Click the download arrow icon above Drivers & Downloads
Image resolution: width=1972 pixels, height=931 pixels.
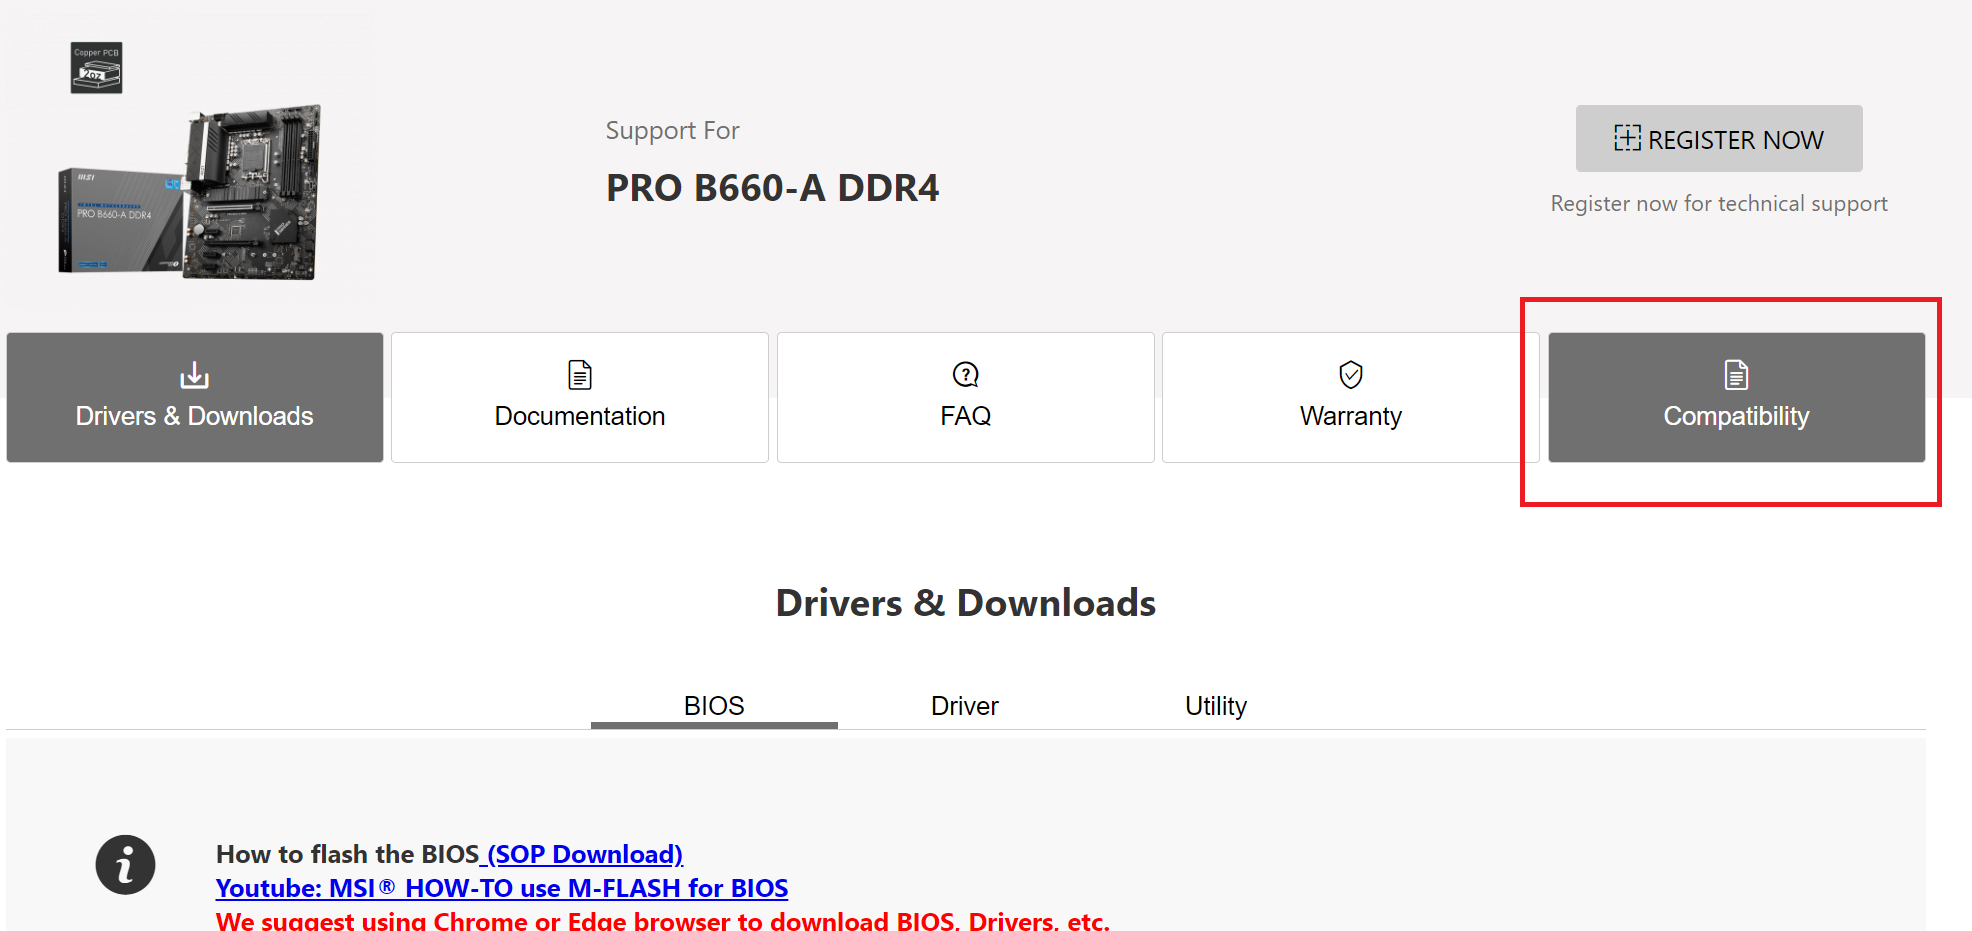click(194, 375)
